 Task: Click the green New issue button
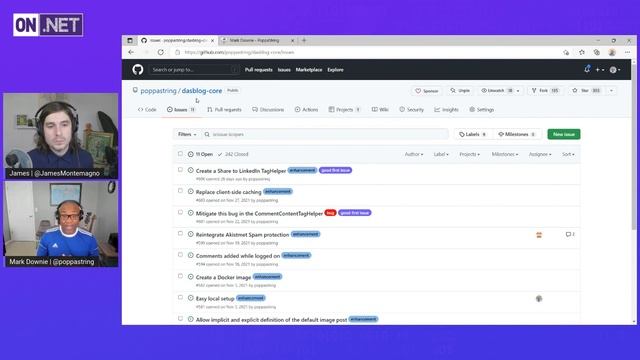(564, 134)
